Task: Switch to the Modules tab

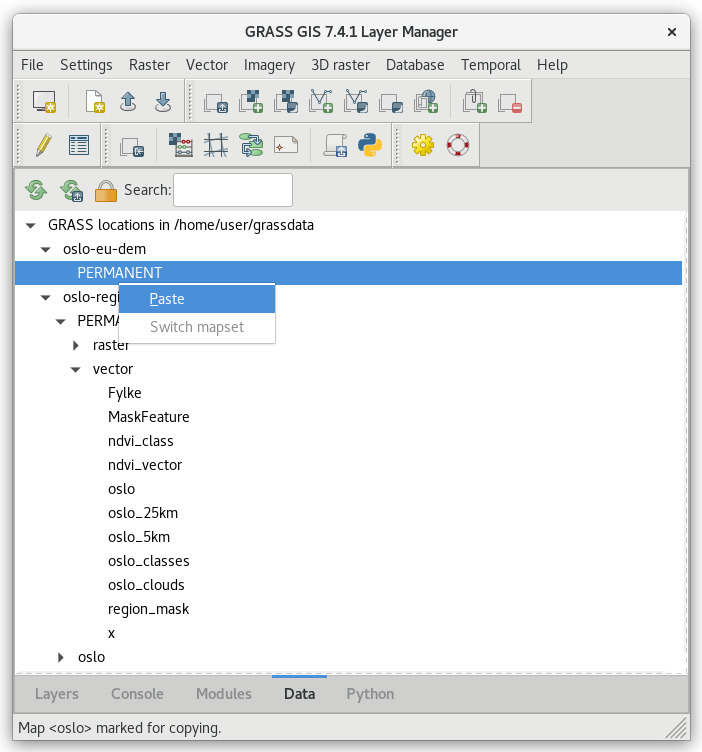Action: (223, 694)
